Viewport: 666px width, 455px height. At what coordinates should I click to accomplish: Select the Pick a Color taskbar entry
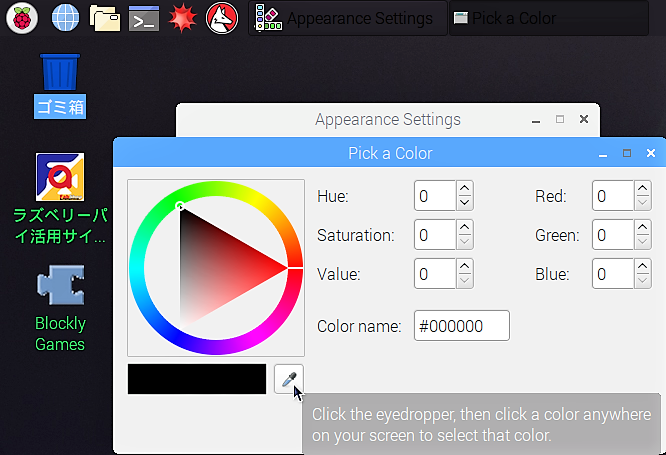[x=549, y=18]
